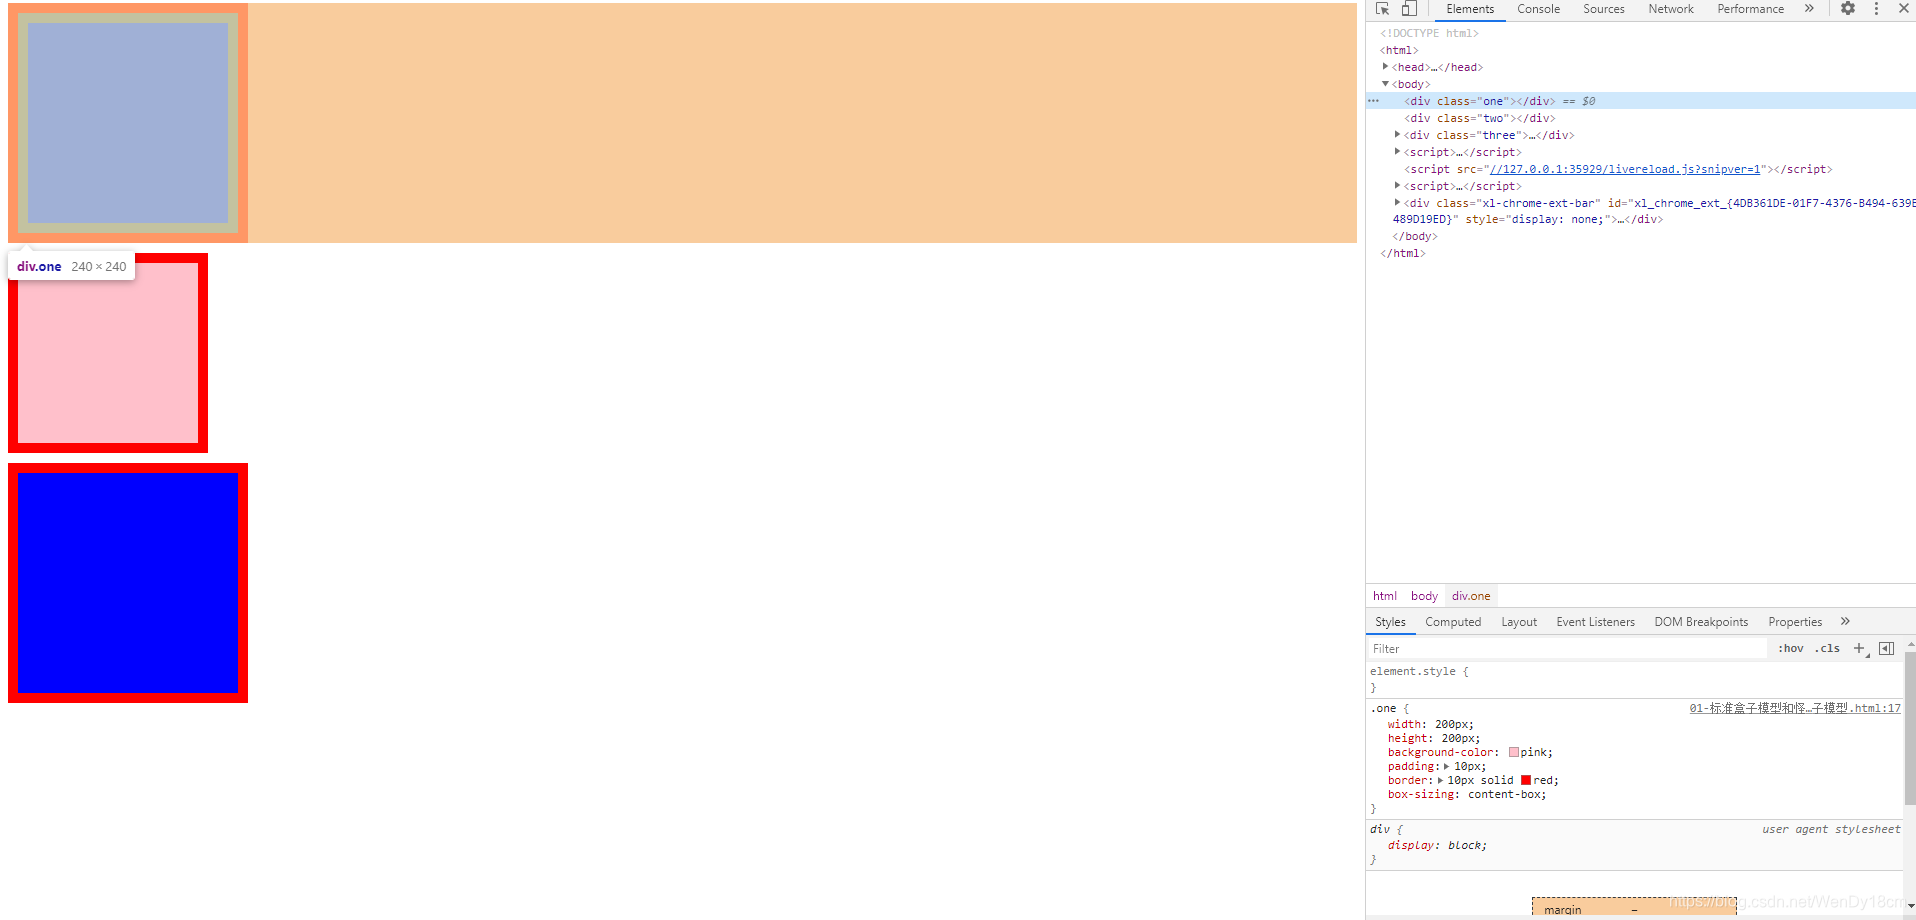Click the display: block user agent declaration
1916x920 pixels.
coord(1437,845)
